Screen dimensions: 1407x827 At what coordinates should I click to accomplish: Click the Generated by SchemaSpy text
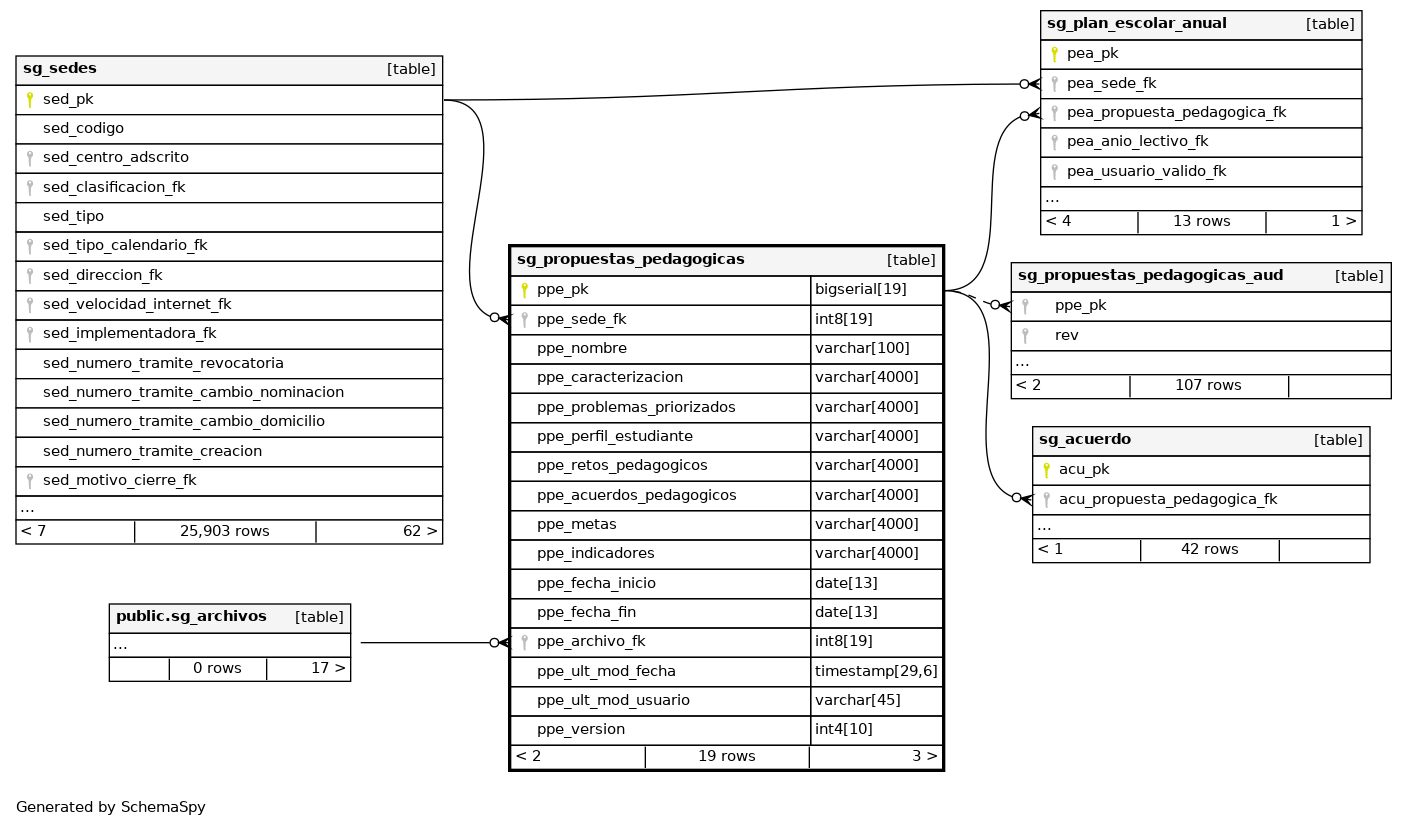point(111,807)
